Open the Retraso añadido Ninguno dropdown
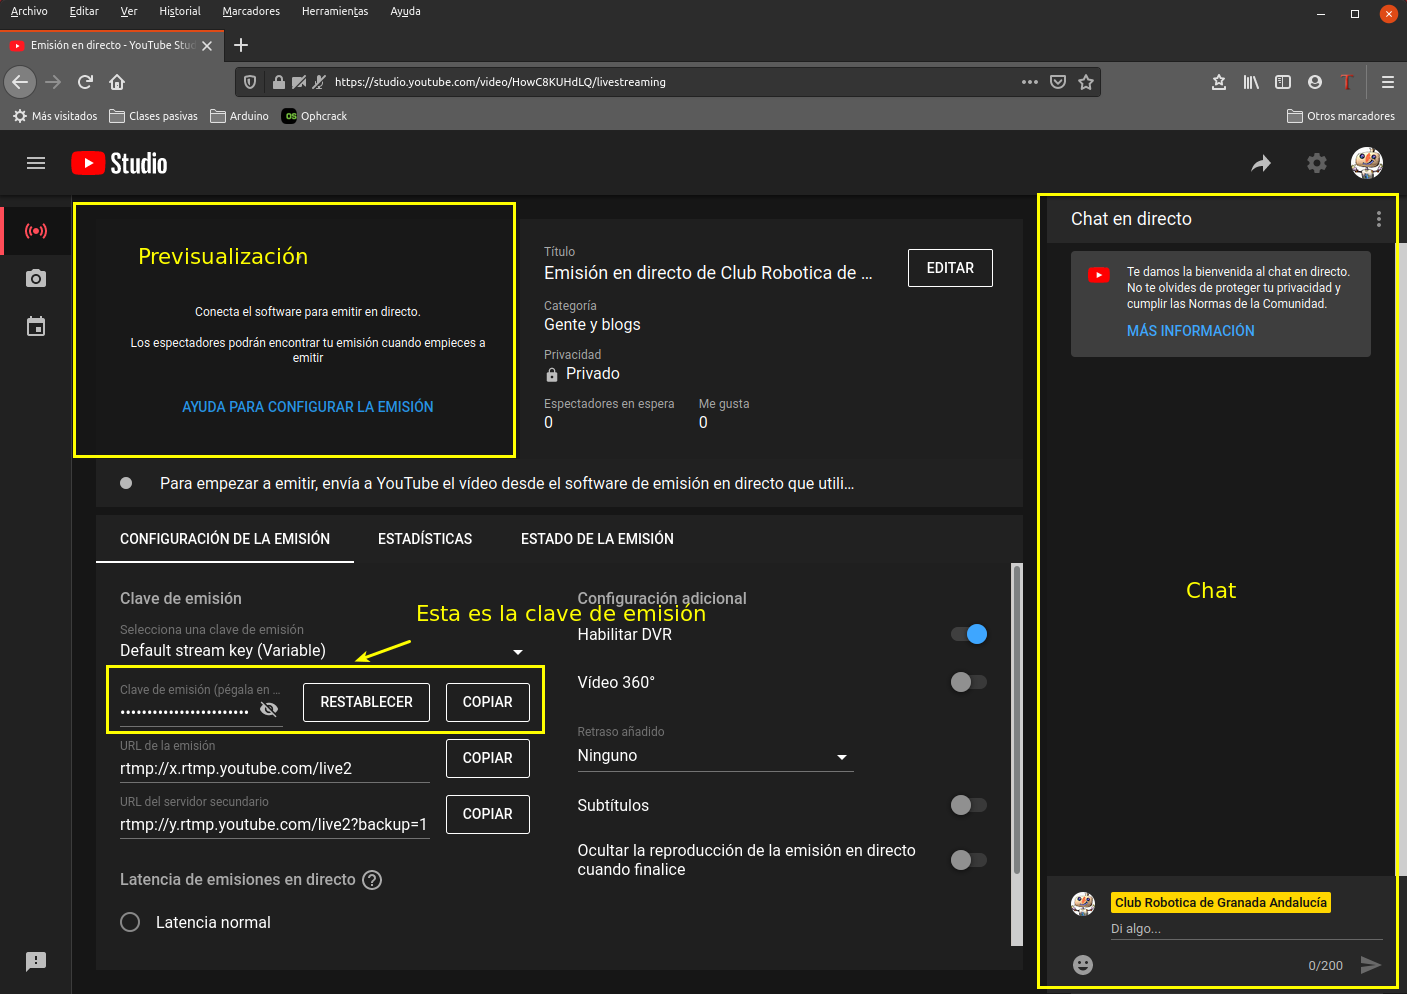This screenshot has height=995, width=1407. 715,756
